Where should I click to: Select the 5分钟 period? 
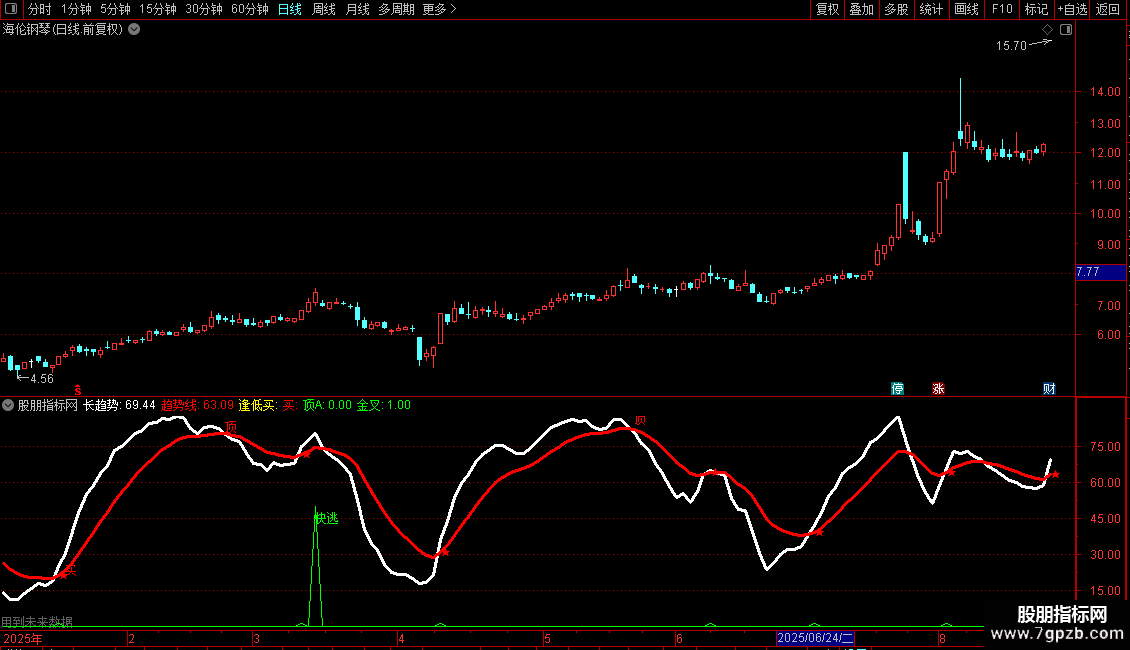point(115,9)
